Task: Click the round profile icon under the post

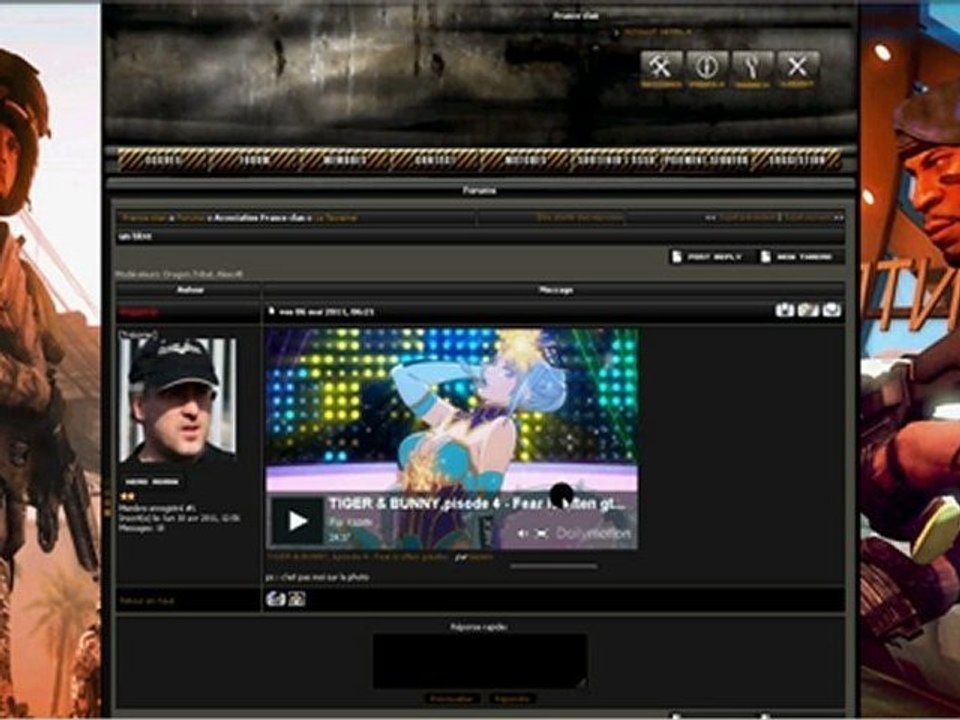Action: point(276,599)
